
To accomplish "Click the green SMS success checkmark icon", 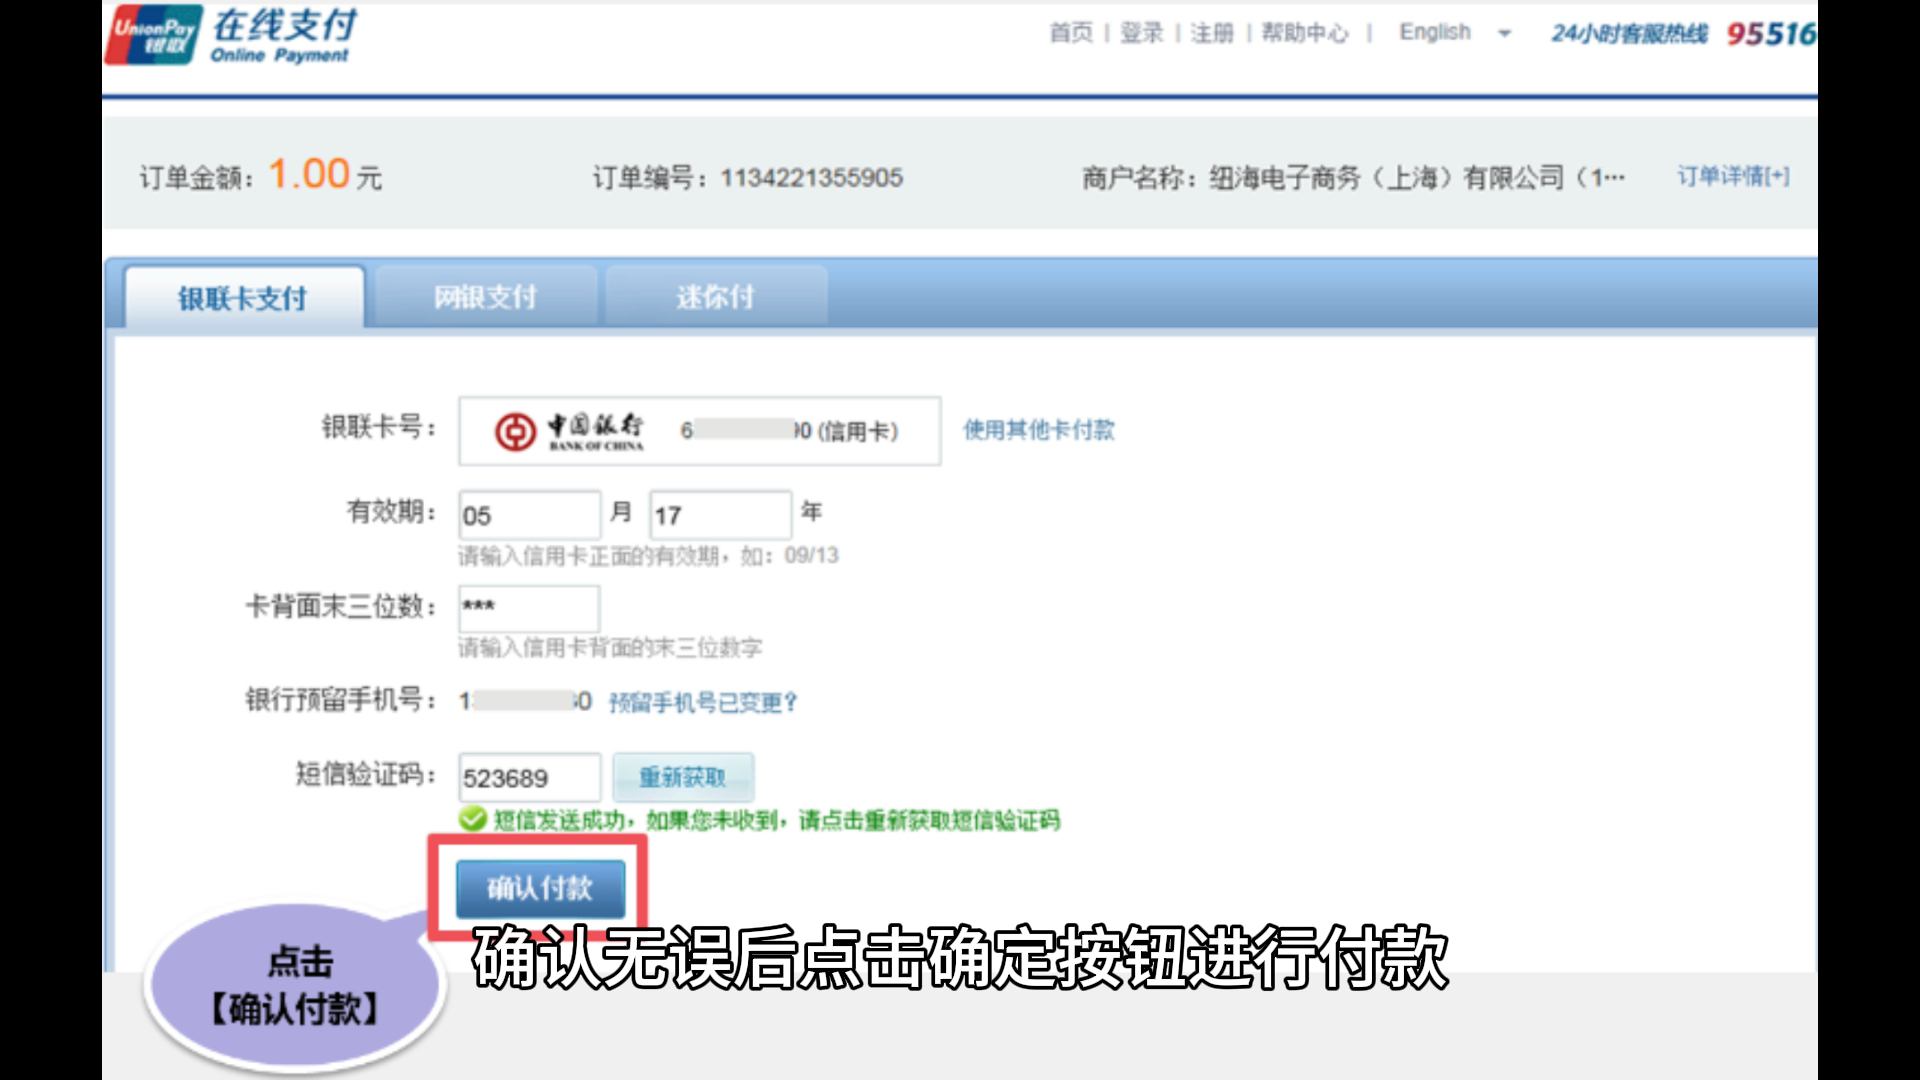I will coord(472,820).
